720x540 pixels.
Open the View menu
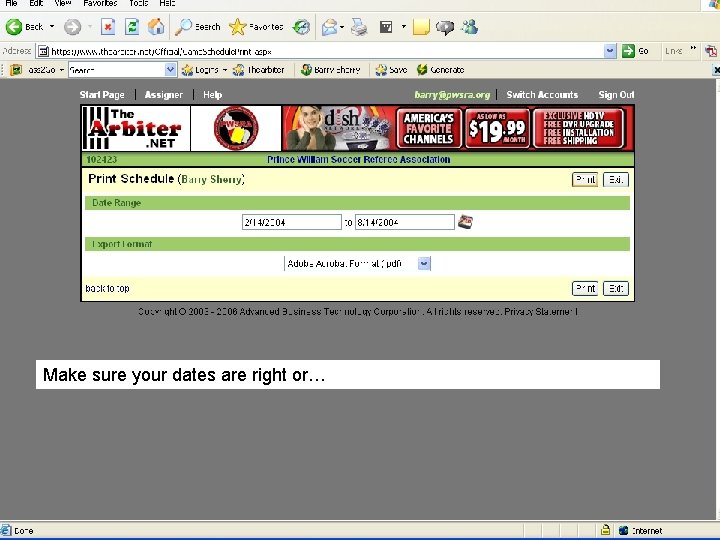click(62, 3)
